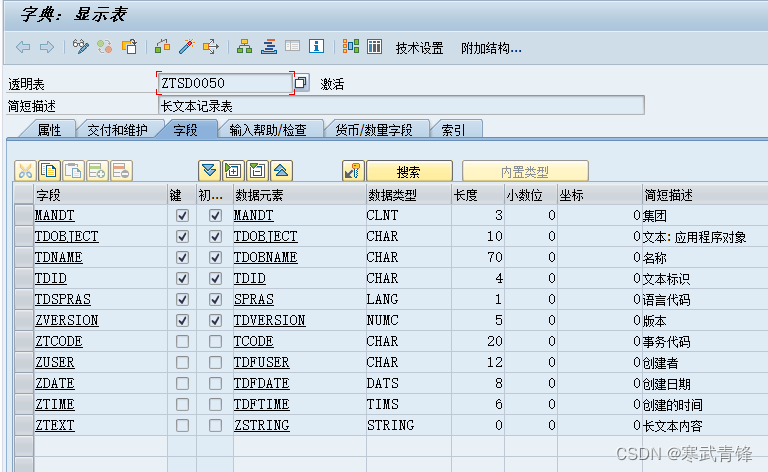
Task: Click the 搜索 button
Action: pos(409,171)
